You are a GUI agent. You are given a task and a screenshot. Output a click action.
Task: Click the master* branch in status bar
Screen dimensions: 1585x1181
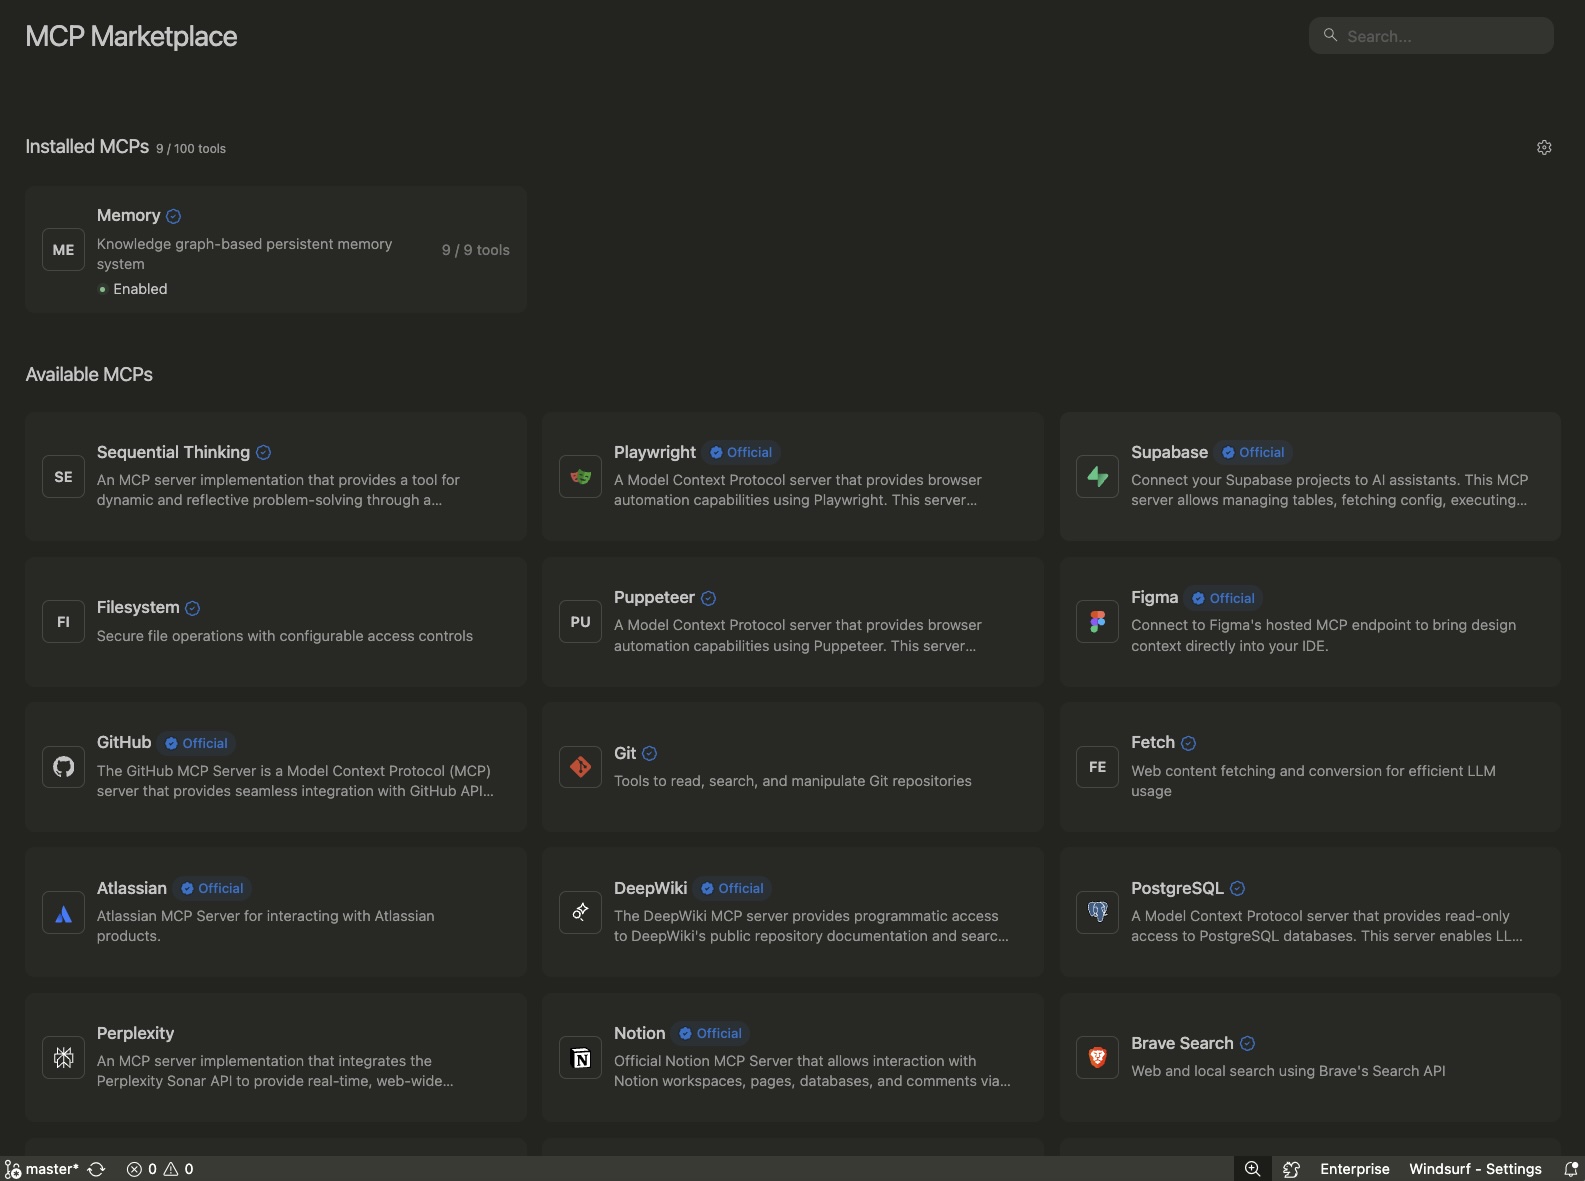tap(42, 1169)
